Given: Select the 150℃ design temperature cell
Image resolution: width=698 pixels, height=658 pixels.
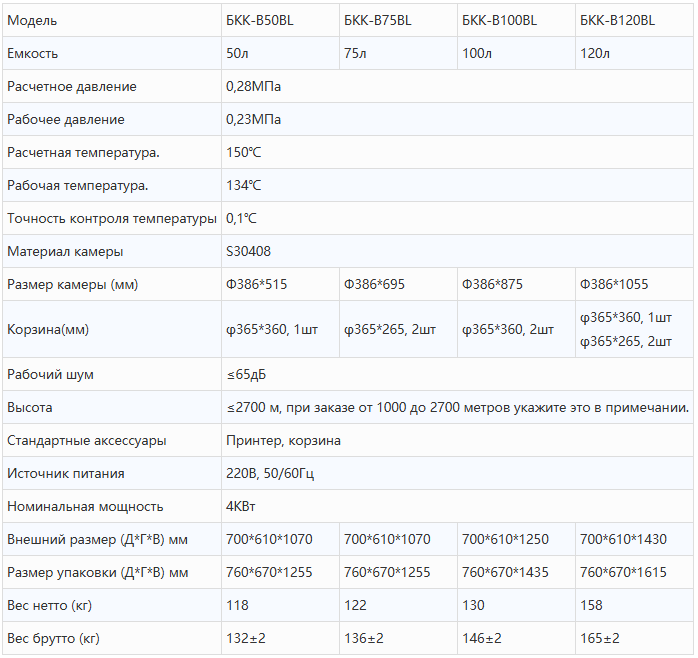Looking at the screenshot, I should coord(244,152).
